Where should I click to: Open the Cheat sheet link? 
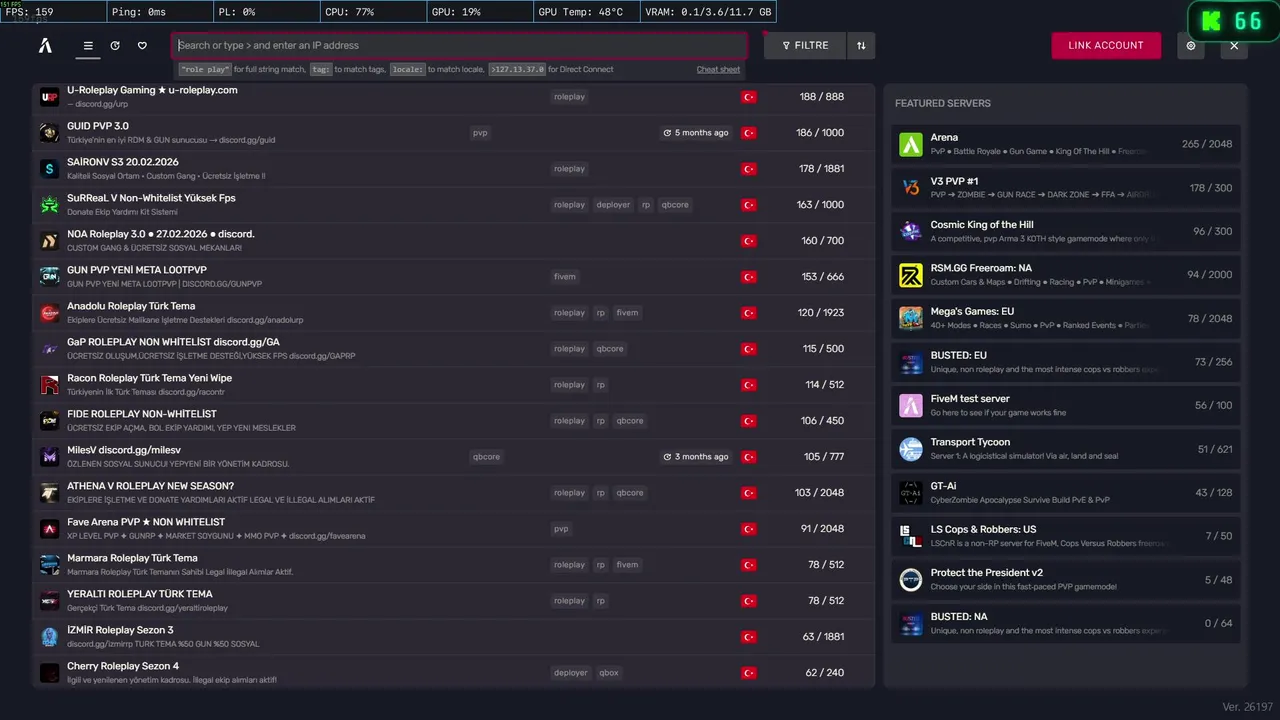point(718,70)
